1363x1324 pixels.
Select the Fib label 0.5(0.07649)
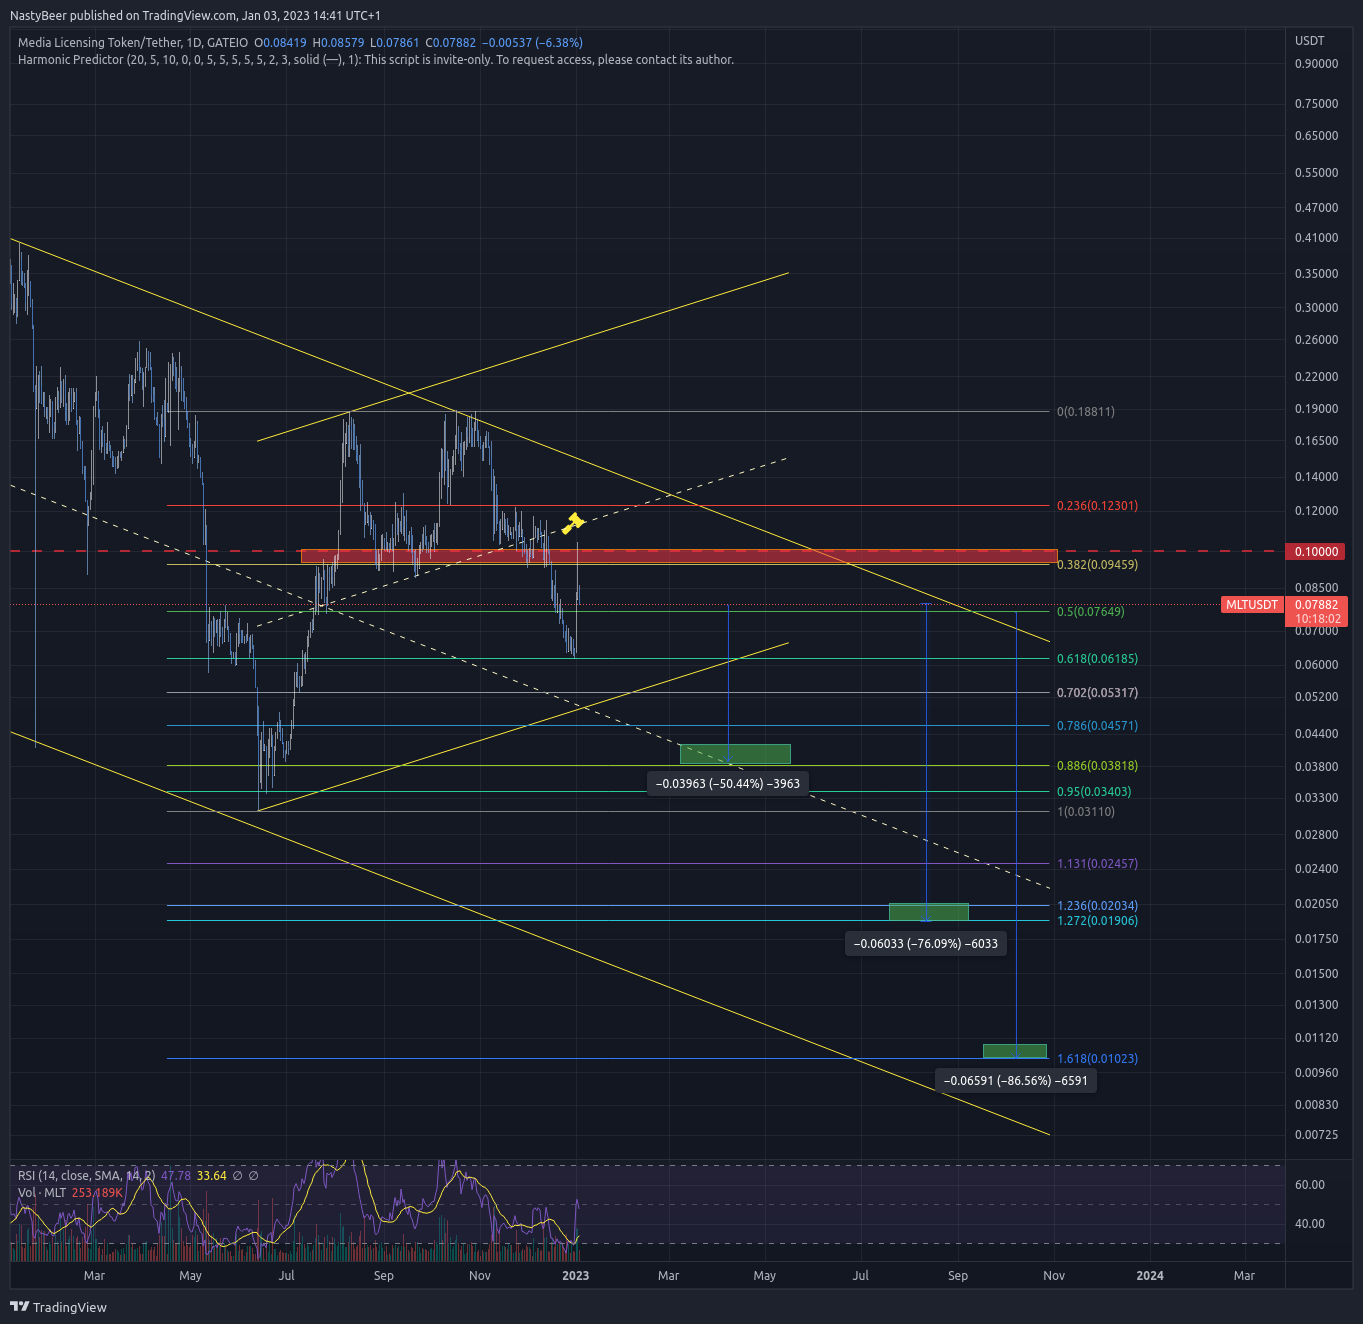pos(1090,612)
